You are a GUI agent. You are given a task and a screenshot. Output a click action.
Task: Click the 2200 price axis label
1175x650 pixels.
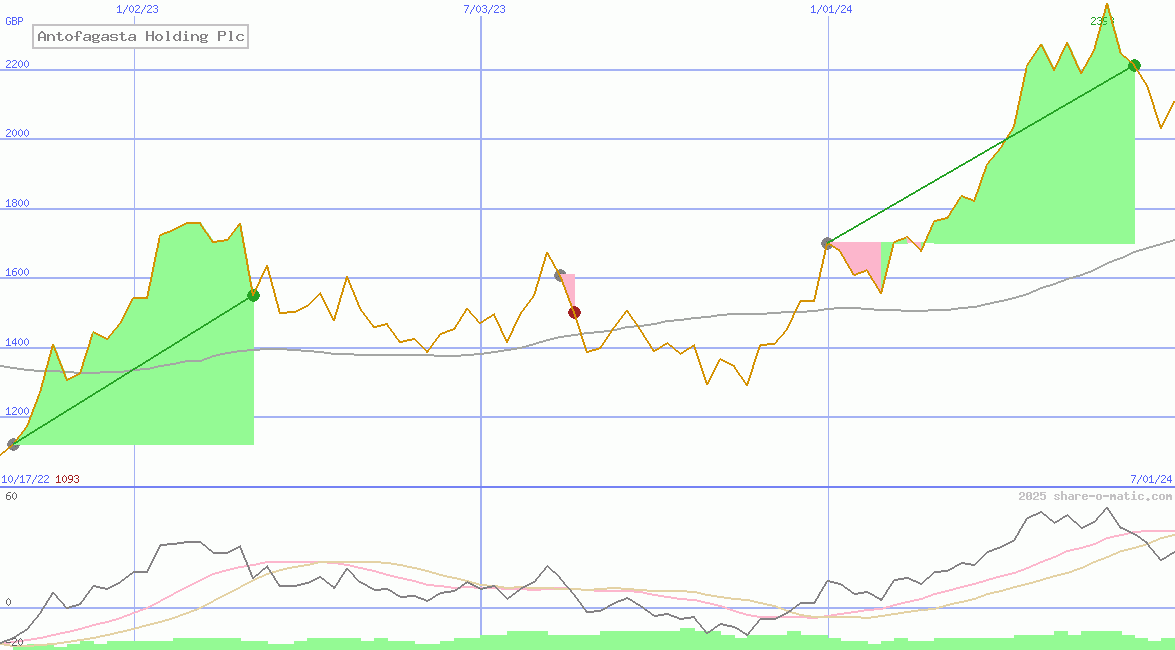pos(17,64)
